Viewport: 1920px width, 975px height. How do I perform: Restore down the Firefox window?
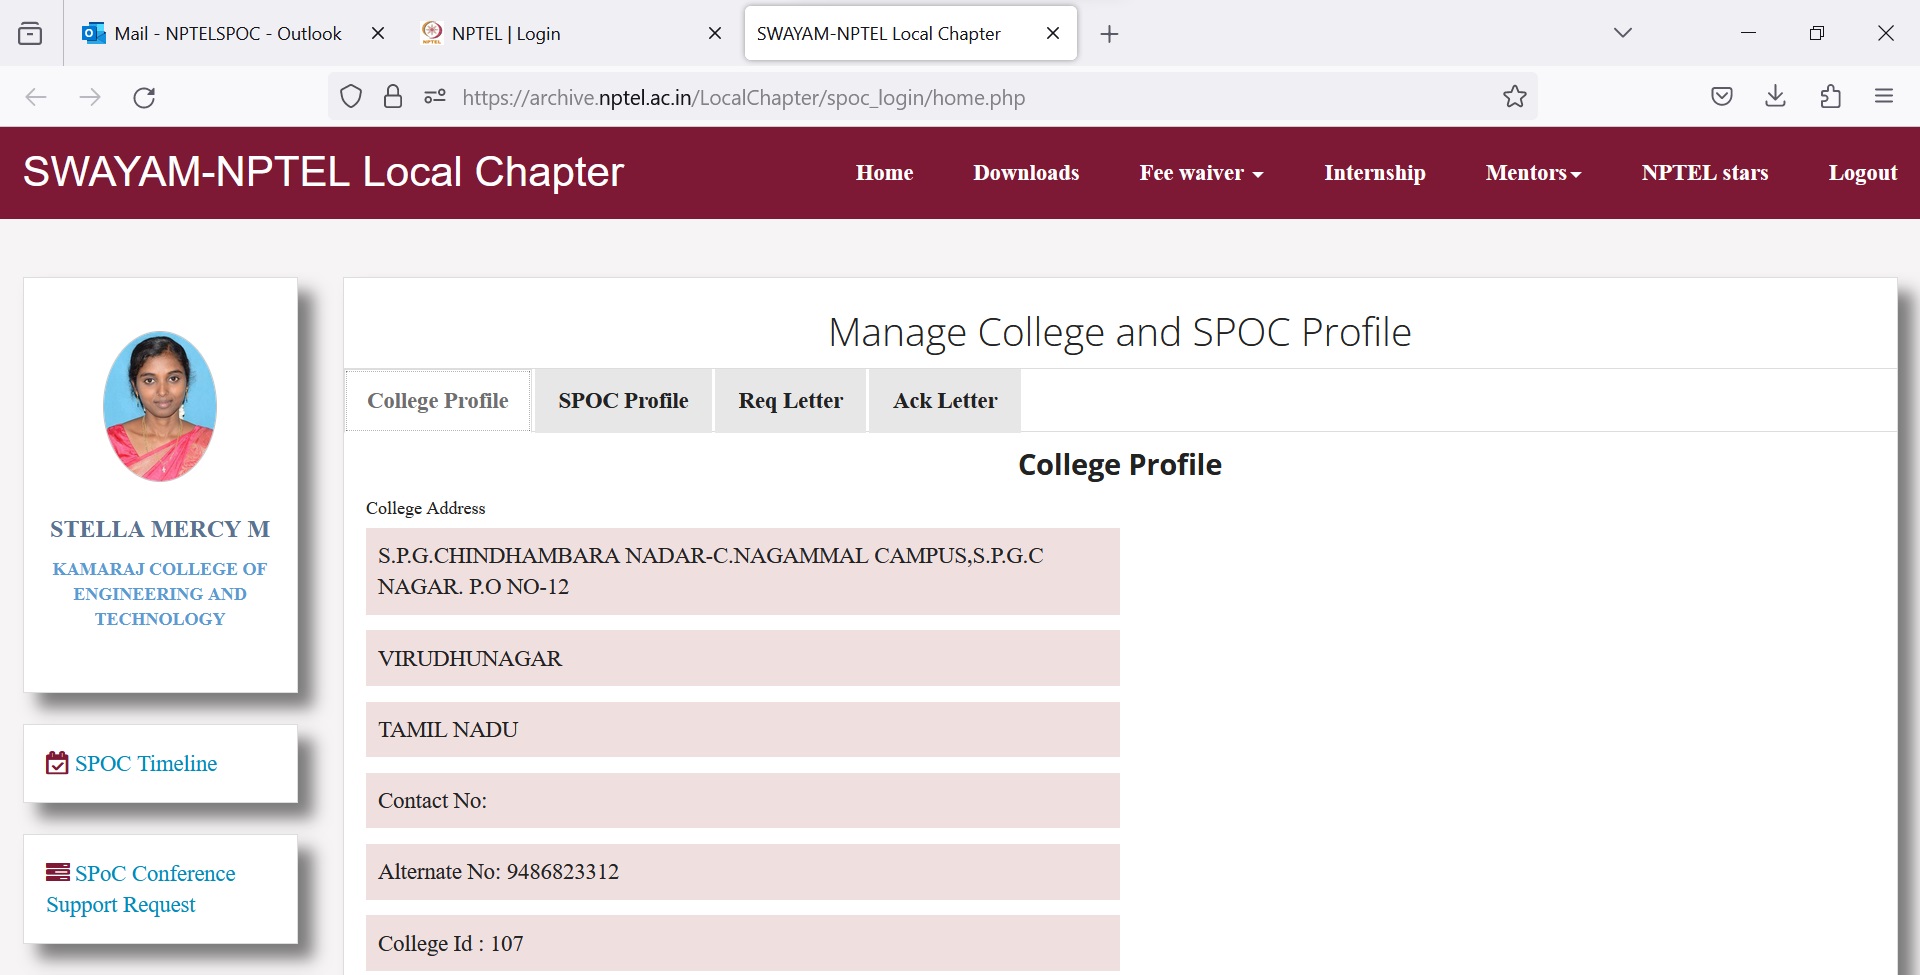[1817, 33]
